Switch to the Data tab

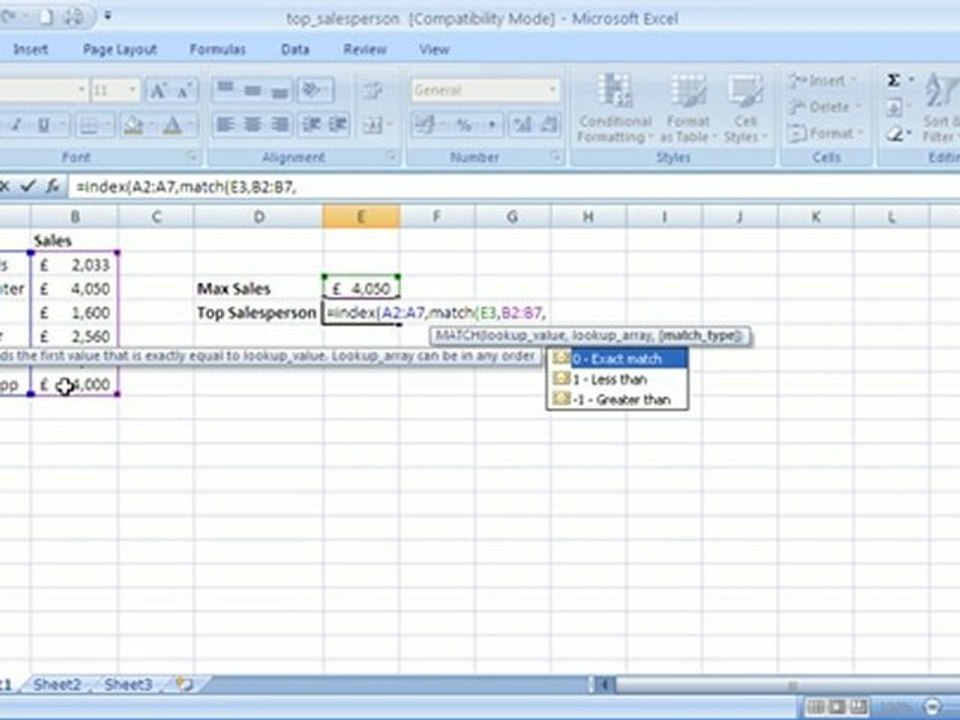(x=295, y=50)
